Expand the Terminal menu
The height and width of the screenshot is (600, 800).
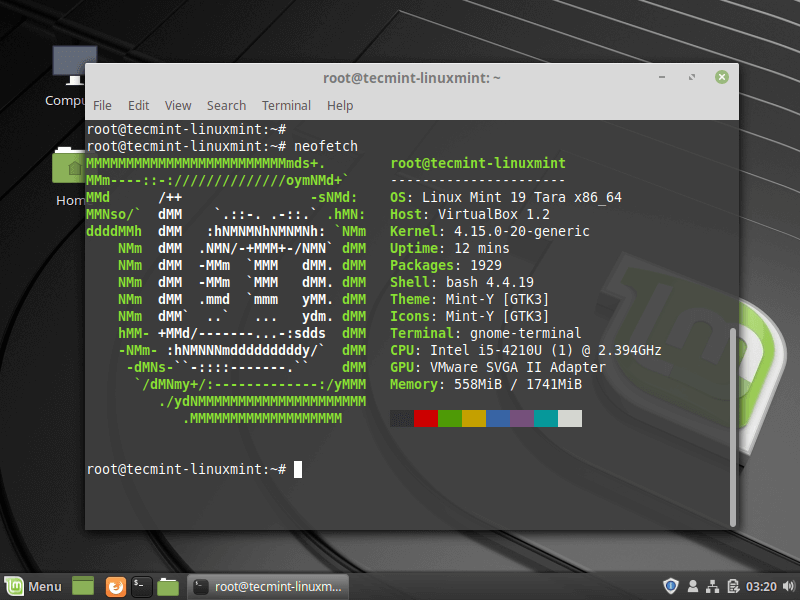coord(286,105)
